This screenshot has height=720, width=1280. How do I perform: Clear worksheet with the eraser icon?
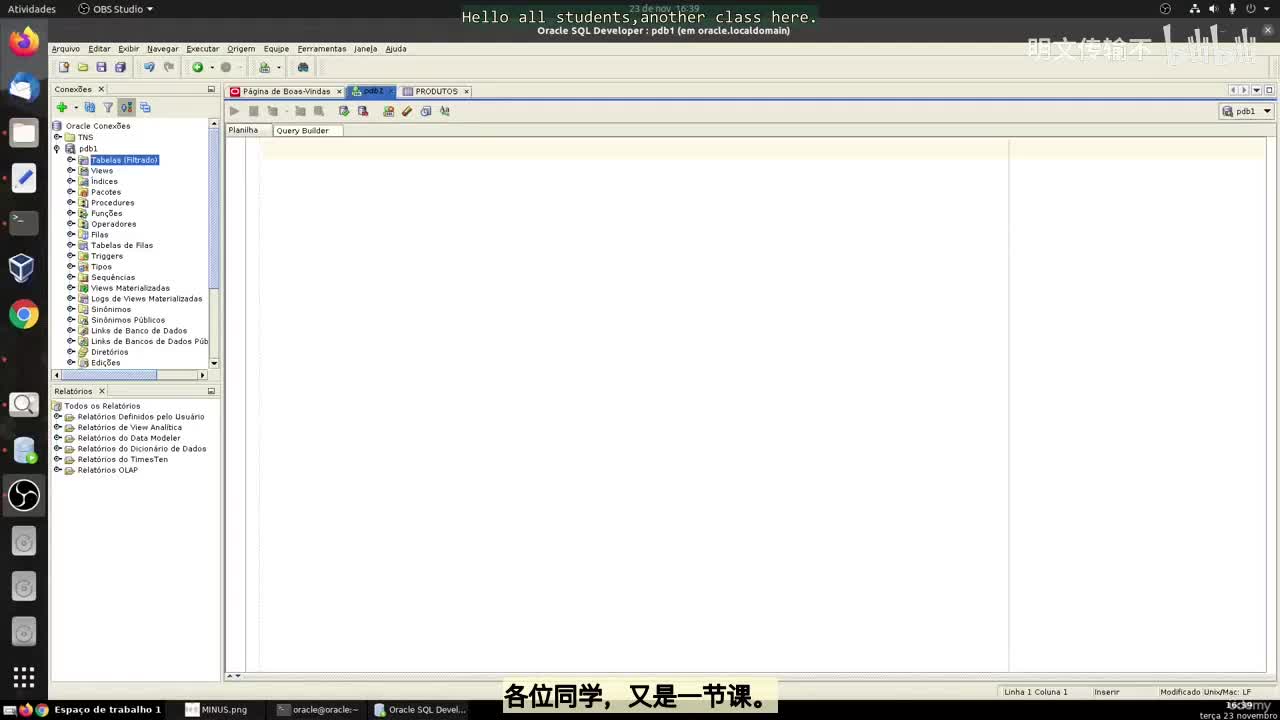407,111
